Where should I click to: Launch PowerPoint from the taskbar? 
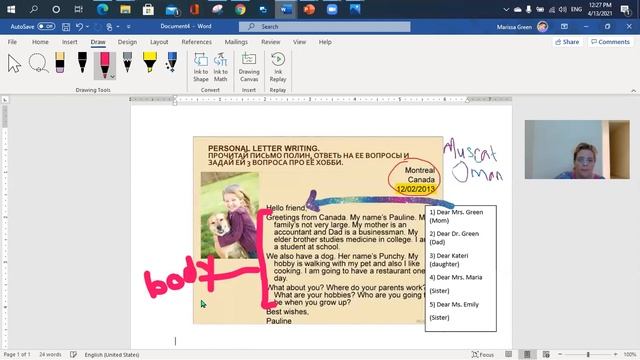pos(309,9)
